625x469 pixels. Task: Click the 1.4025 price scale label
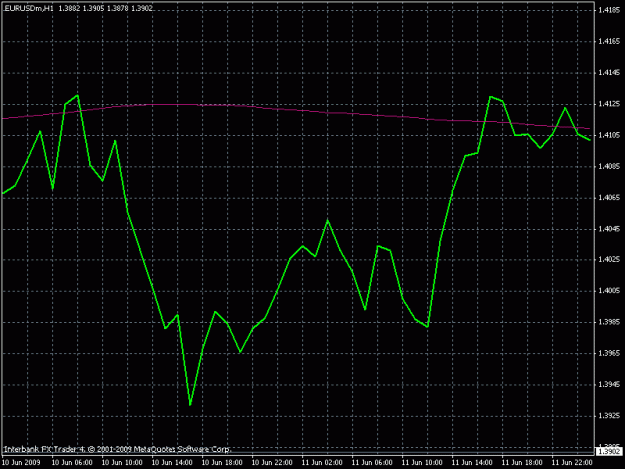click(x=609, y=259)
